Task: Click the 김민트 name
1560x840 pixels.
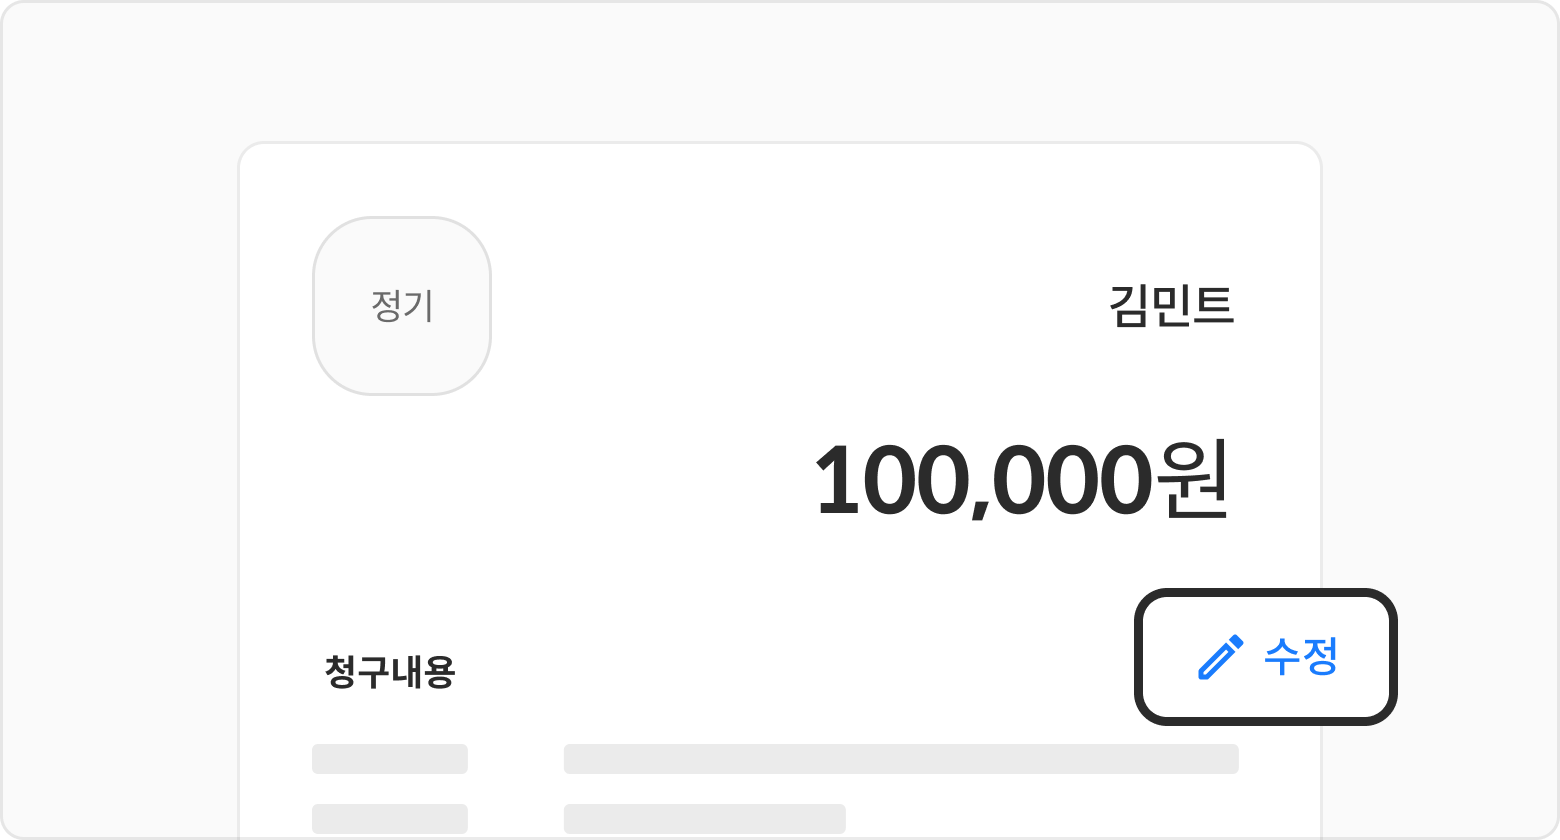Action: click(1171, 306)
